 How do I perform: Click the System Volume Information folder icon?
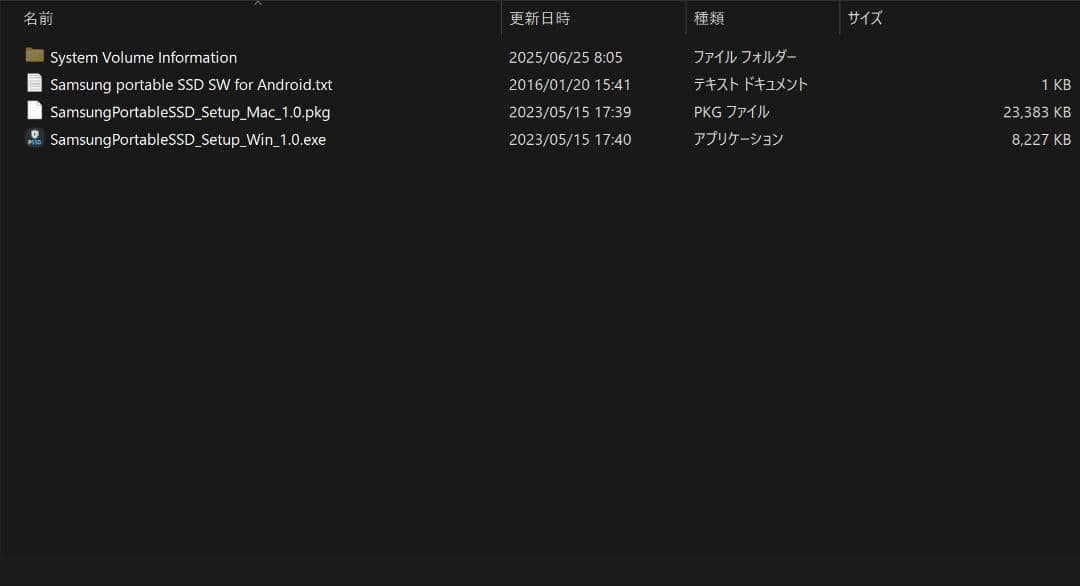34,57
